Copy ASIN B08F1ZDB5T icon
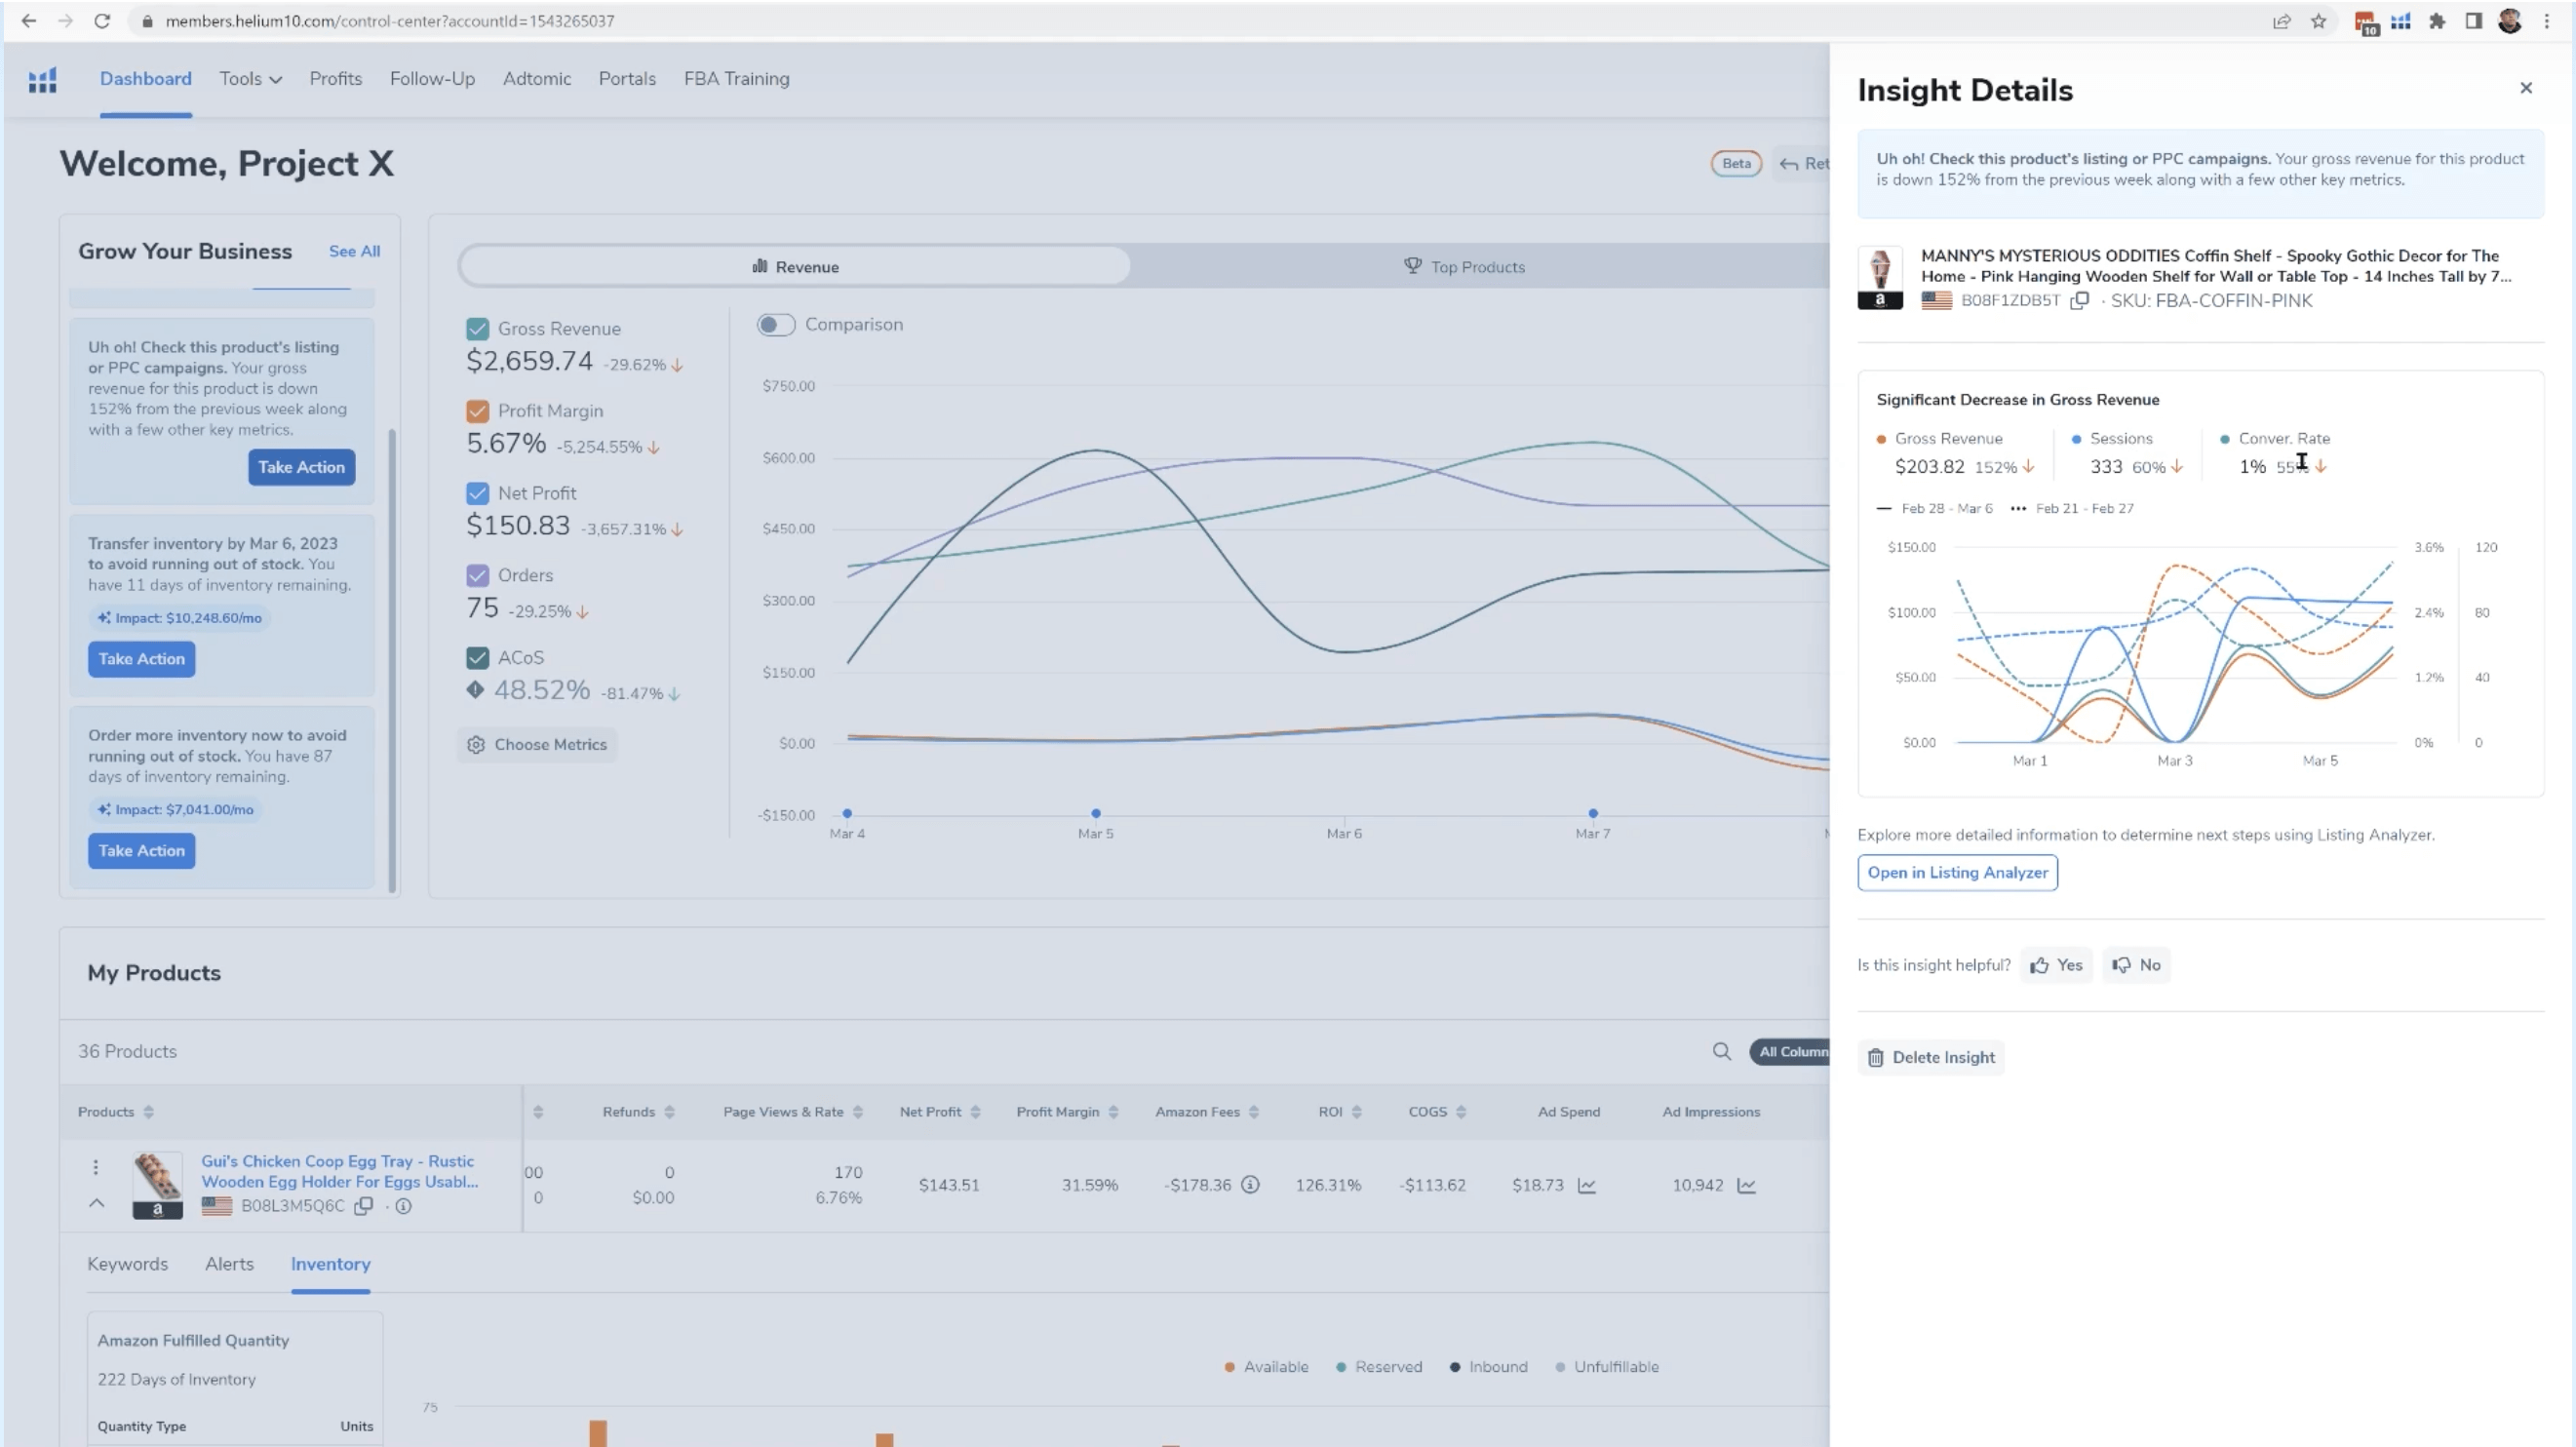Image resolution: width=2576 pixels, height=1447 pixels. 2079,301
